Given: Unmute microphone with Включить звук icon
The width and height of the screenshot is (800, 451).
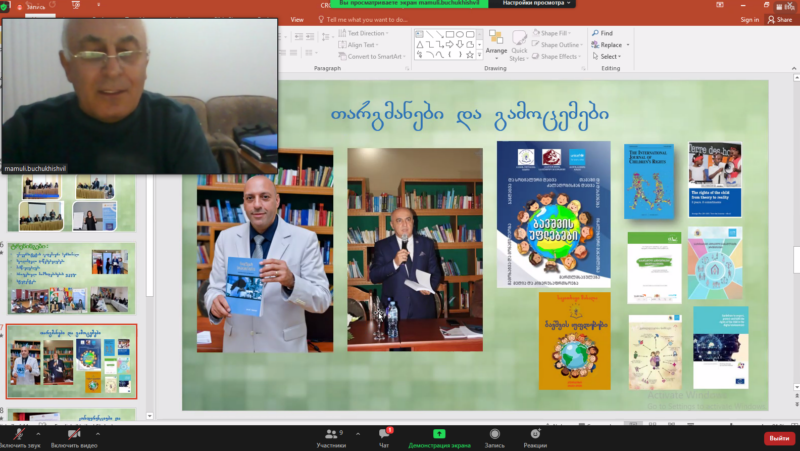Looking at the screenshot, I should [x=19, y=434].
